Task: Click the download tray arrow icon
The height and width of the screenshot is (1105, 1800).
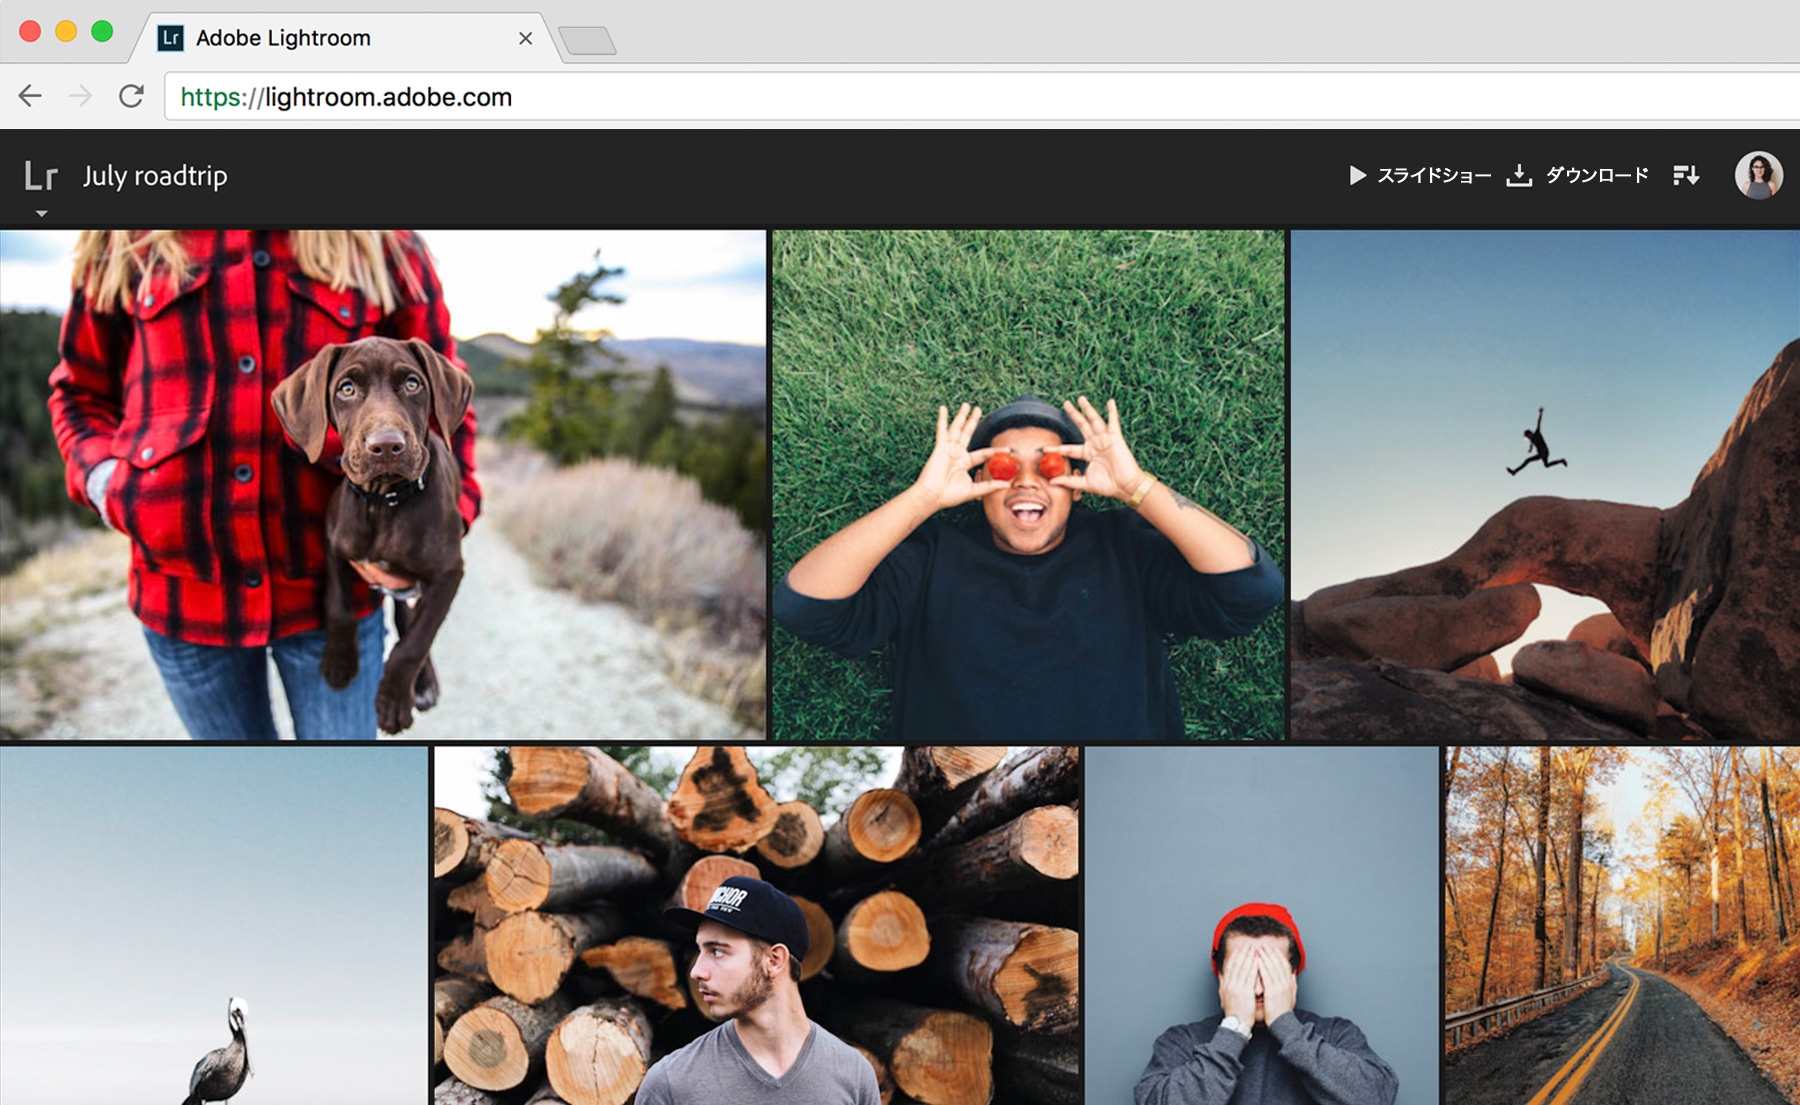Action: point(1519,175)
